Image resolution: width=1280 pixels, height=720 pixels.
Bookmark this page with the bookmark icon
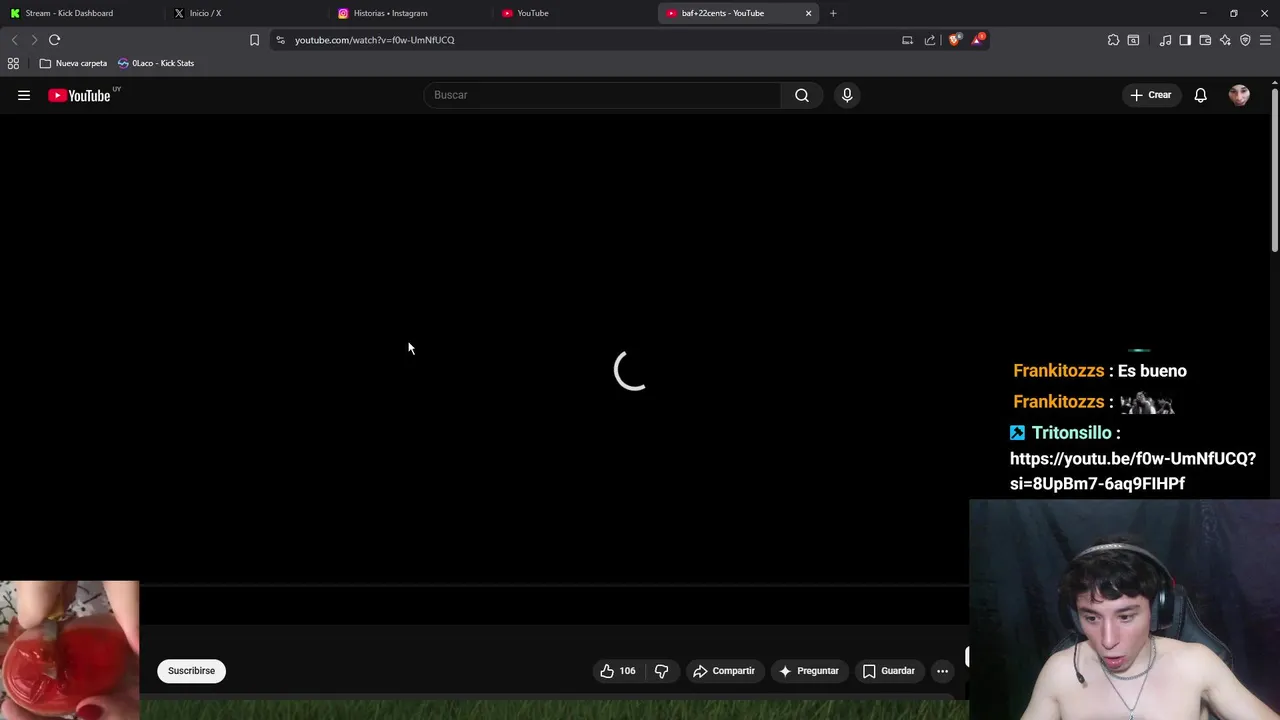(254, 40)
